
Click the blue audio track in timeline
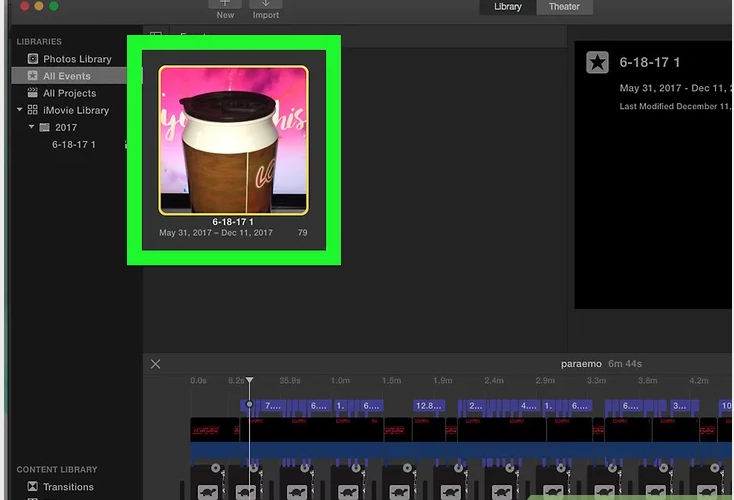(x=461, y=450)
